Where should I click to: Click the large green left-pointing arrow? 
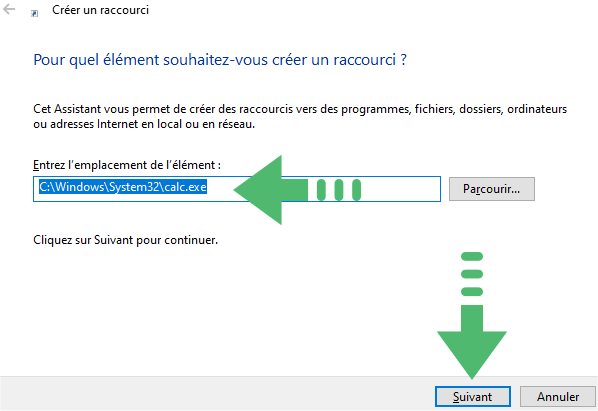point(271,190)
